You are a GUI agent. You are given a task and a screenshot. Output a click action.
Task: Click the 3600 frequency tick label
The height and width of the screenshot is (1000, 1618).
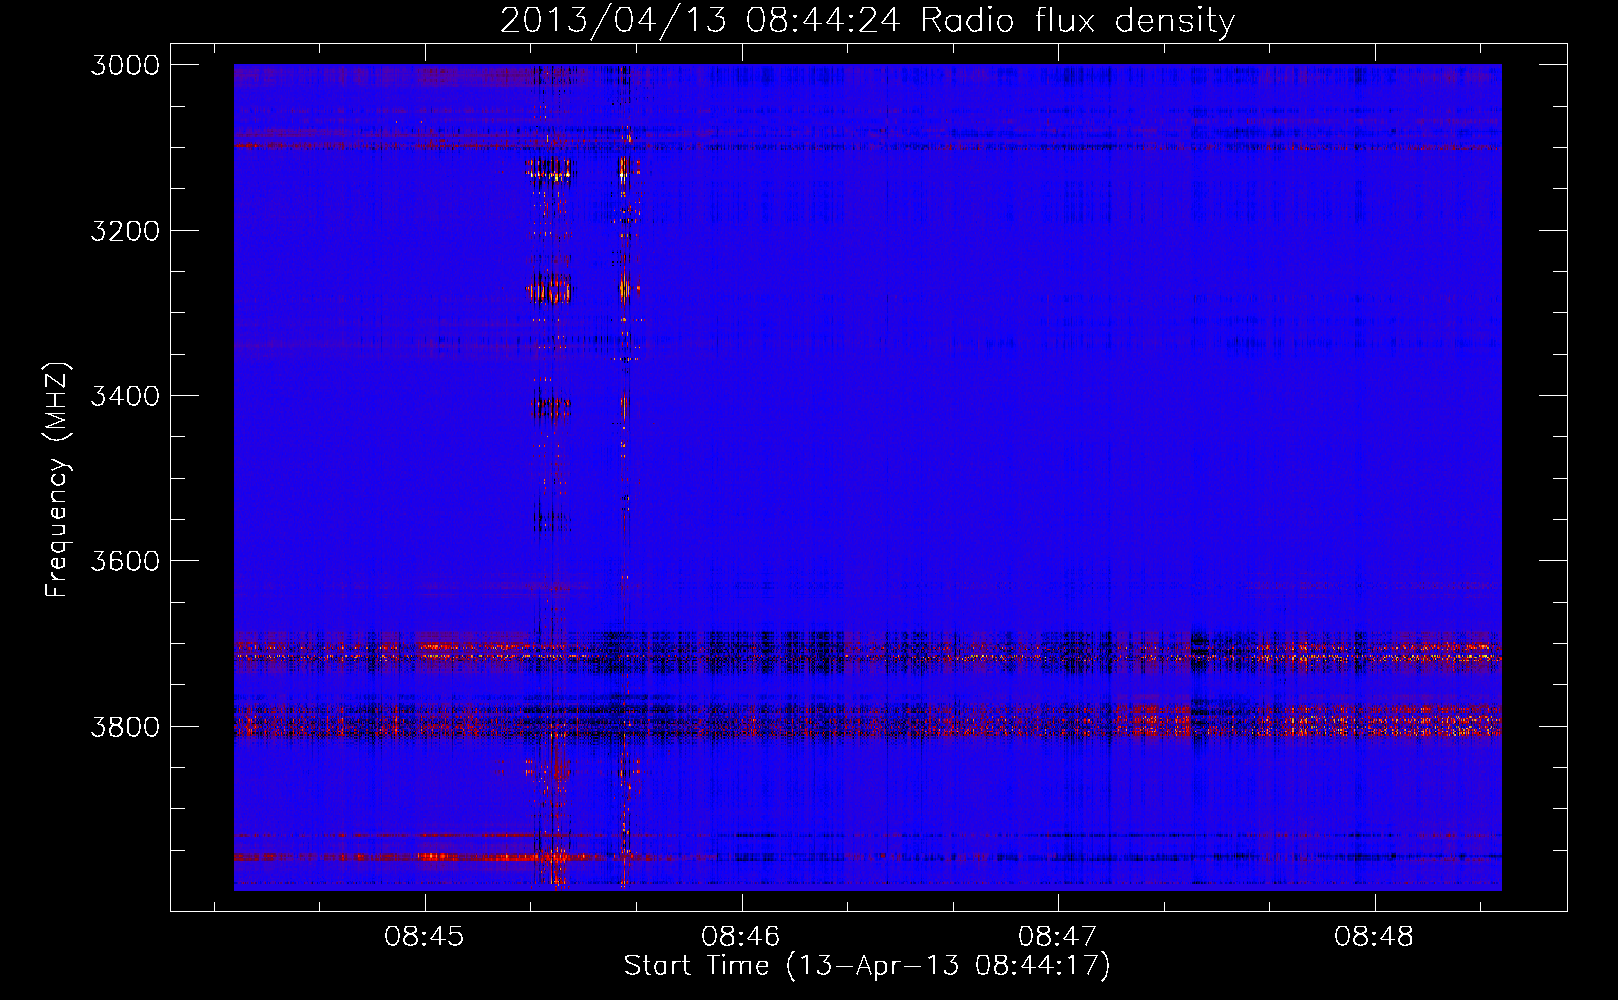tap(125, 561)
